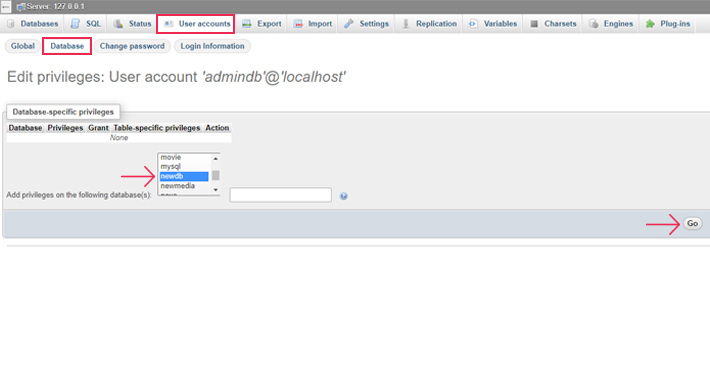710x378 pixels.
Task: Select the Database privileges sub-tab
Action: (x=67, y=46)
